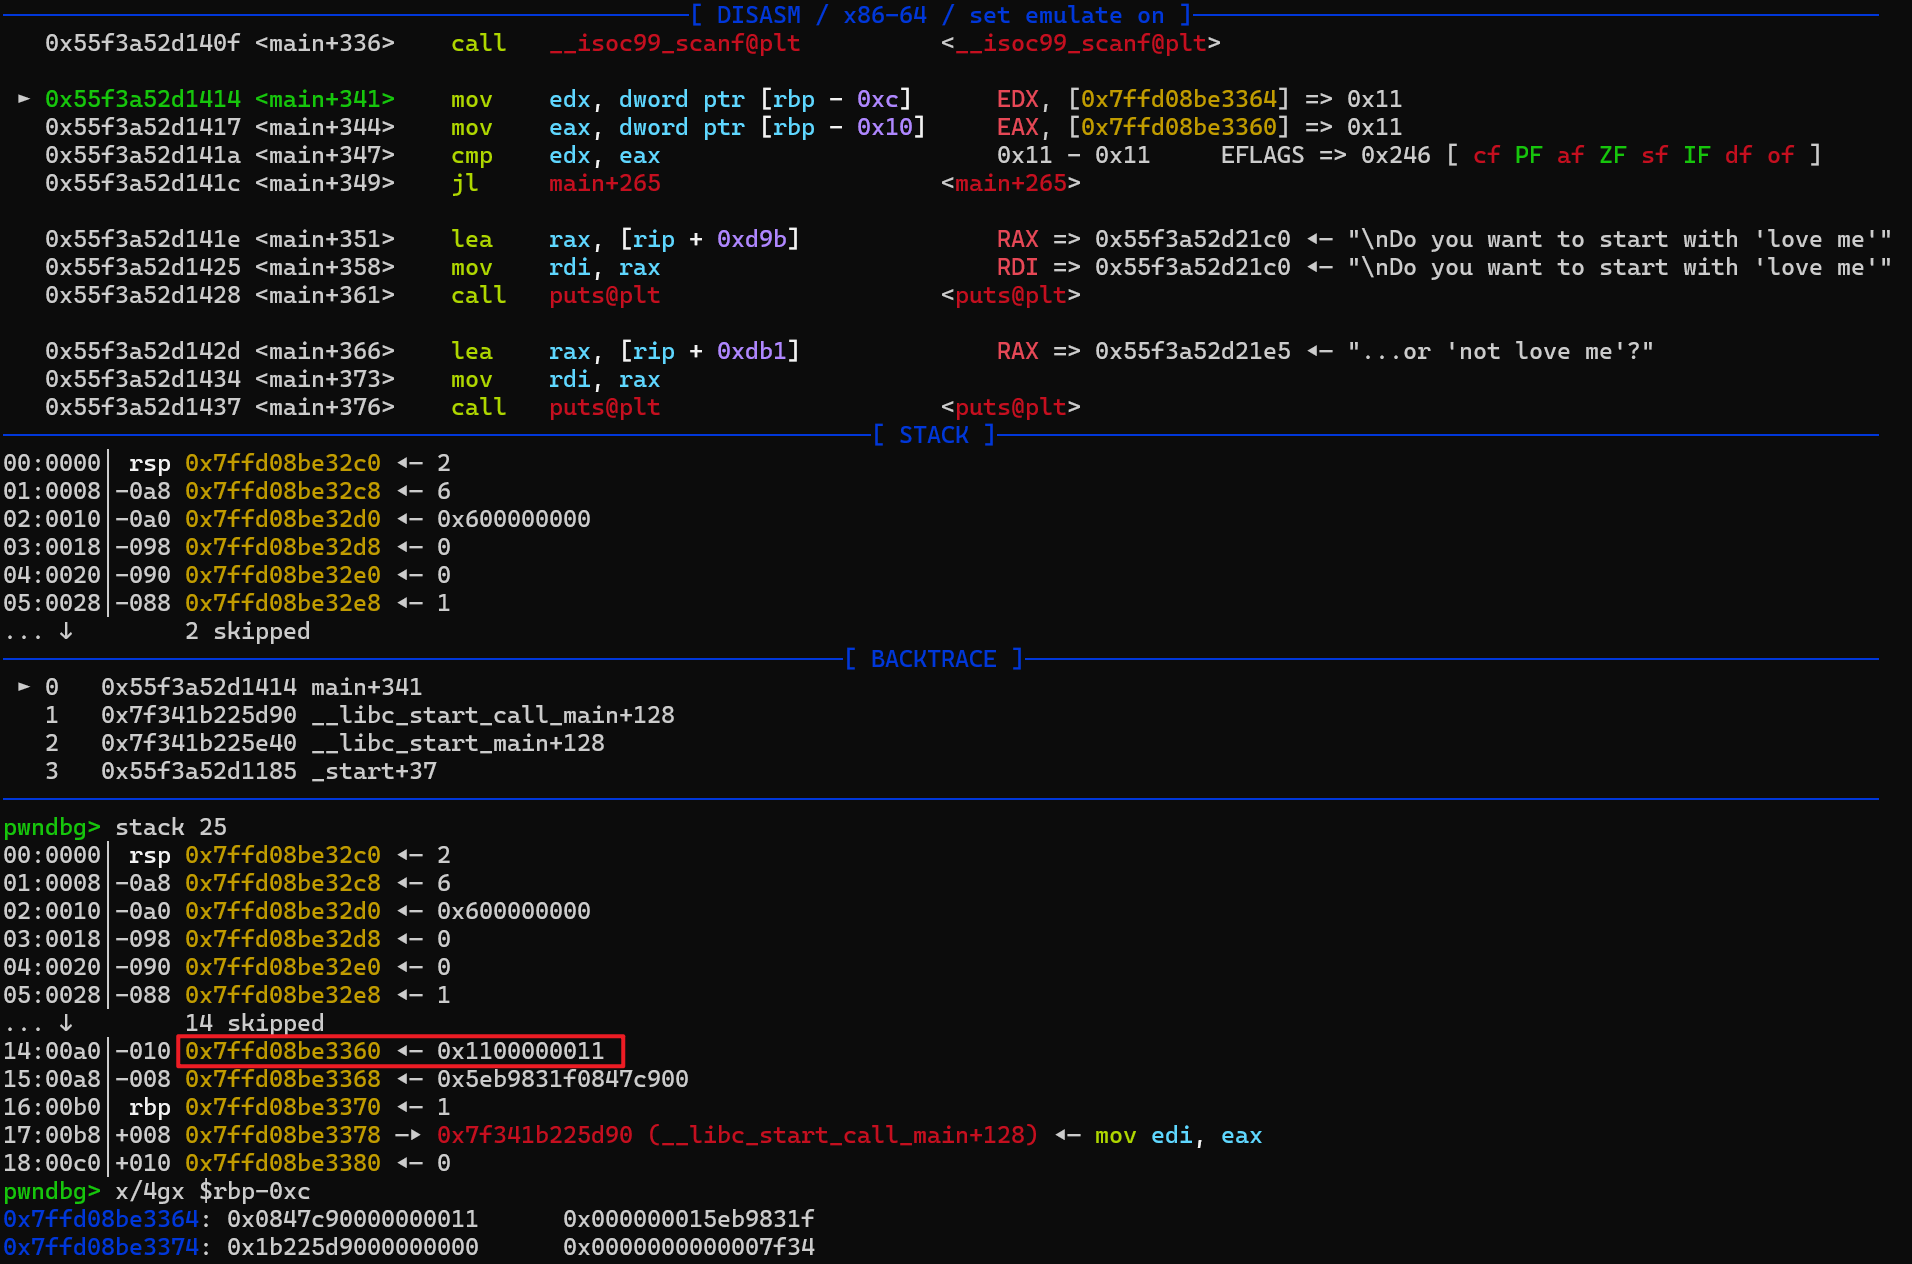Click the down arrow beside "14 skipped"

(66, 1023)
